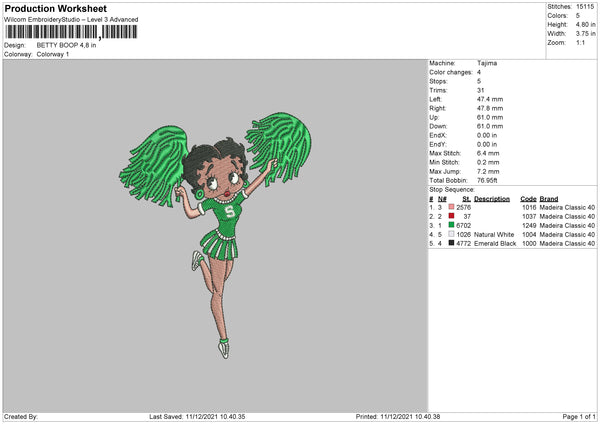Screen dimensions: 600x424
Task: Select the red swatch for thread 37
Action: pyautogui.click(x=452, y=216)
